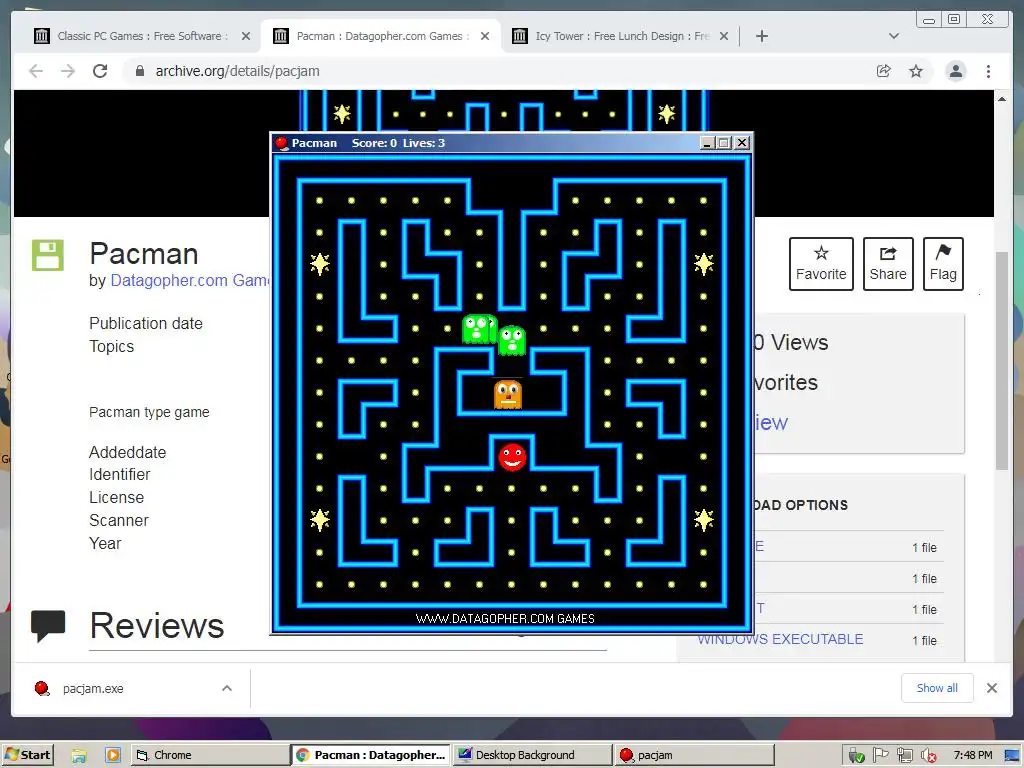Click the top-left power star pellet
Image resolution: width=1024 pixels, height=768 pixels.
tap(319, 264)
